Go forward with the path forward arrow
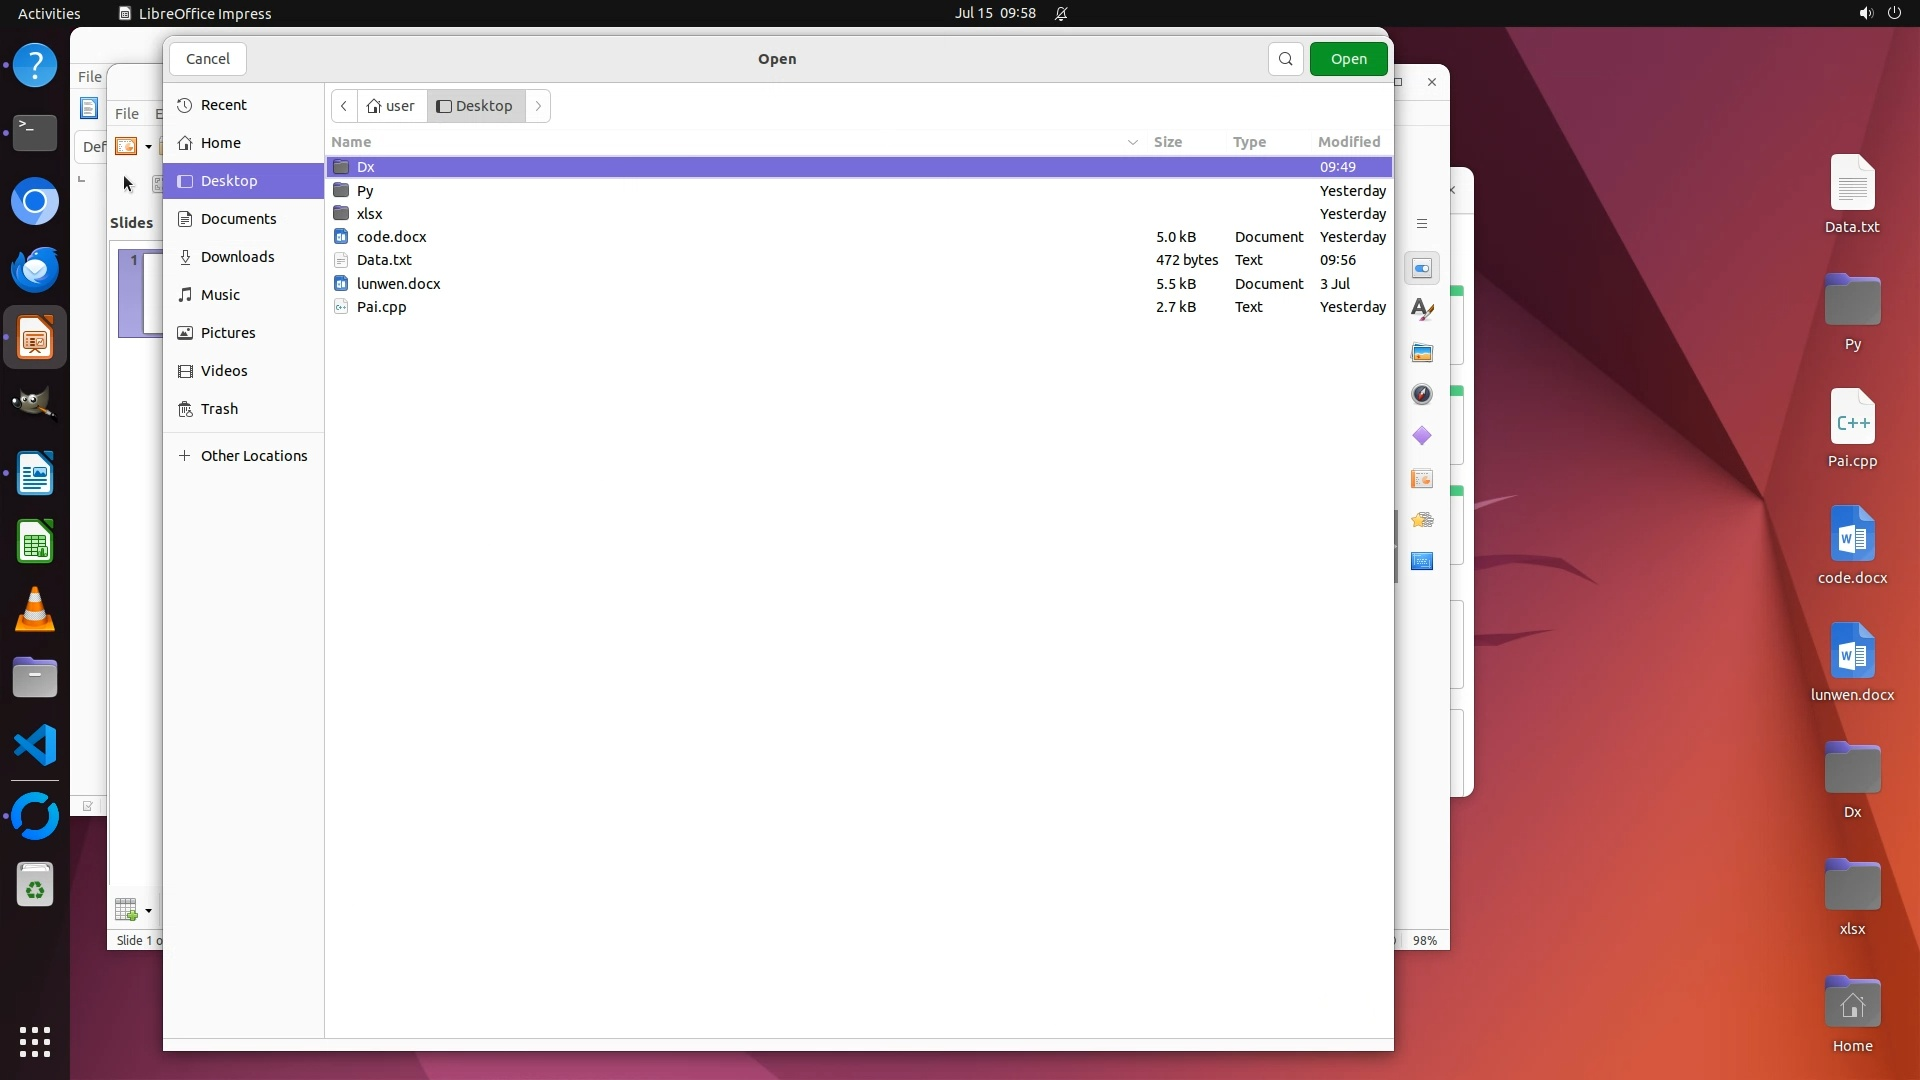Screen dimensions: 1920x1080 click(538, 106)
